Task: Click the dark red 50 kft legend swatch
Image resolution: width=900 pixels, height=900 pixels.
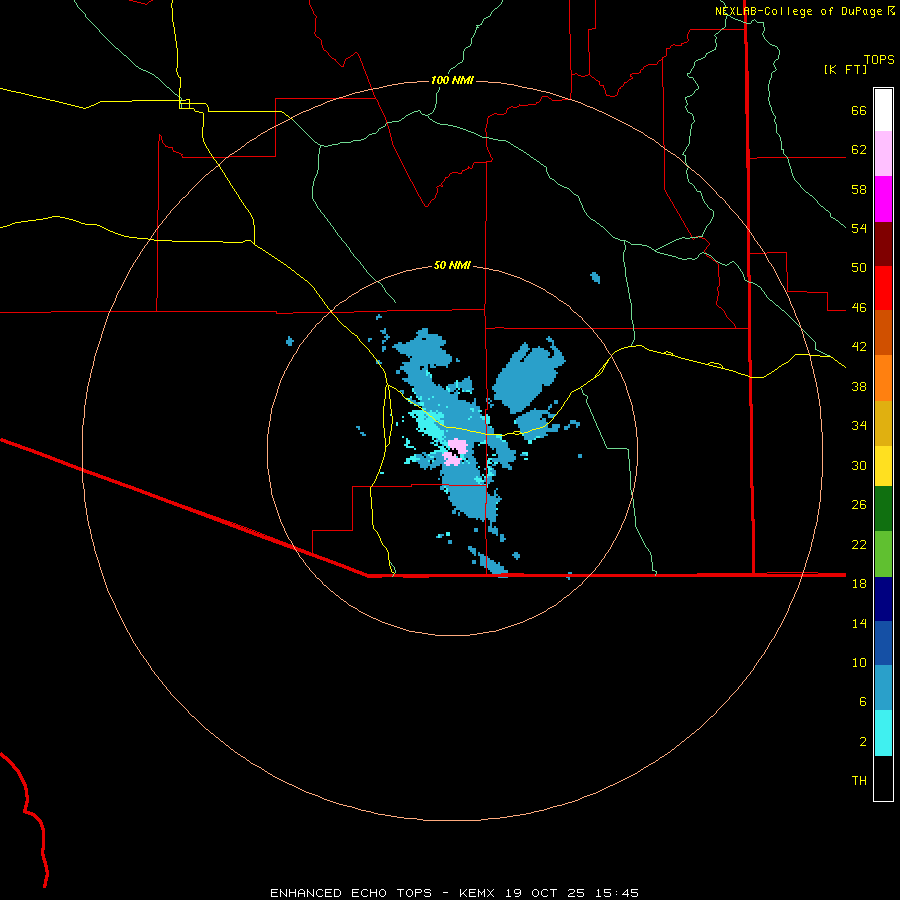Action: (883, 244)
